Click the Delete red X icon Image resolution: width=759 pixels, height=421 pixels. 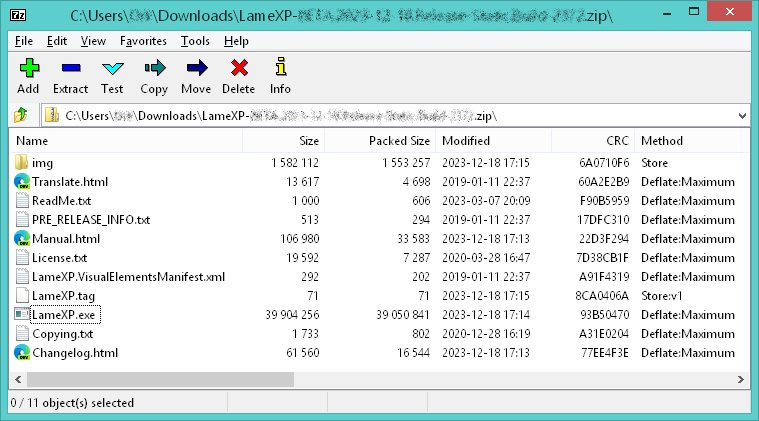tap(239, 68)
